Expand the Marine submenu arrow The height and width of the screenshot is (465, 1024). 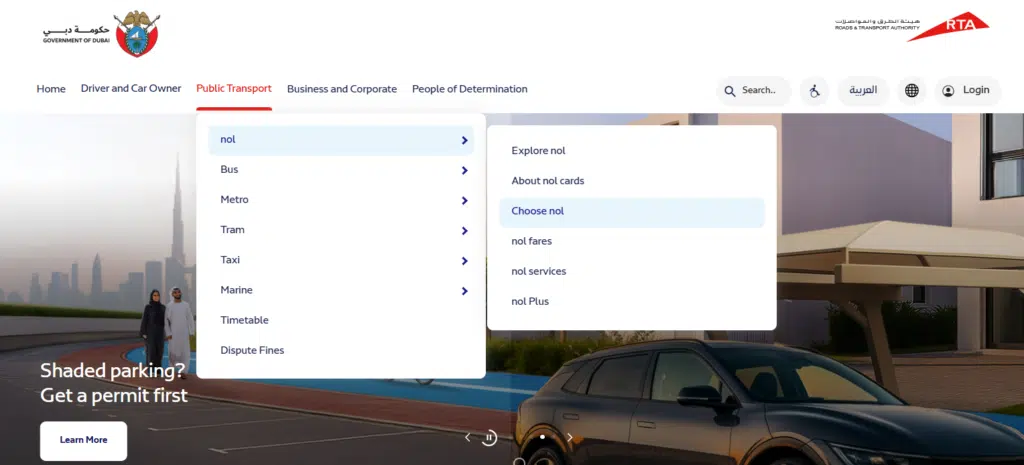pos(464,291)
